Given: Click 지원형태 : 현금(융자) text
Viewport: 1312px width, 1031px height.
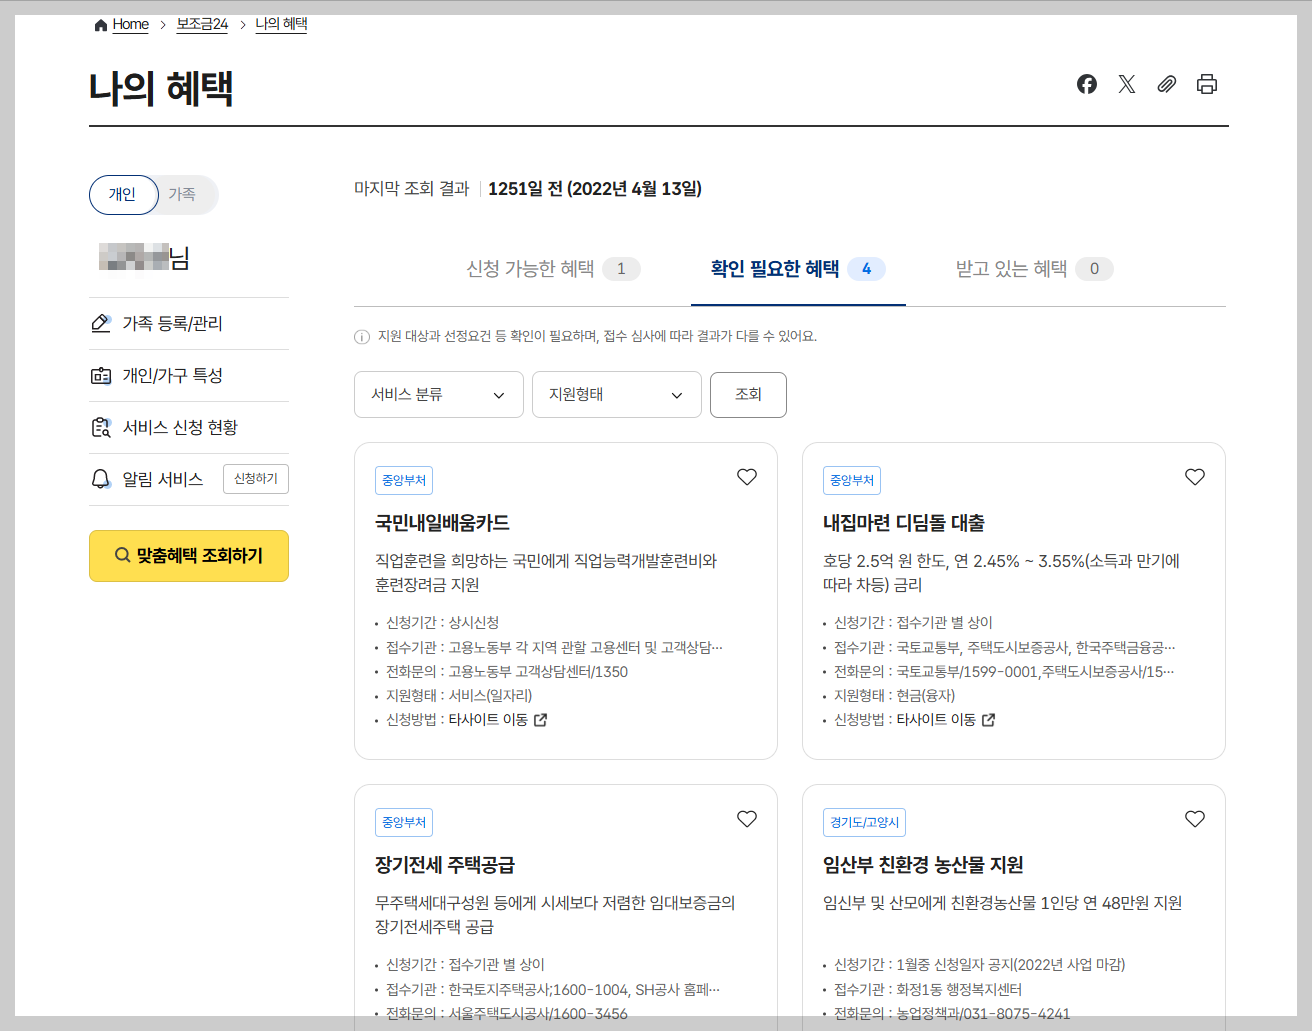Looking at the screenshot, I should [x=895, y=696].
